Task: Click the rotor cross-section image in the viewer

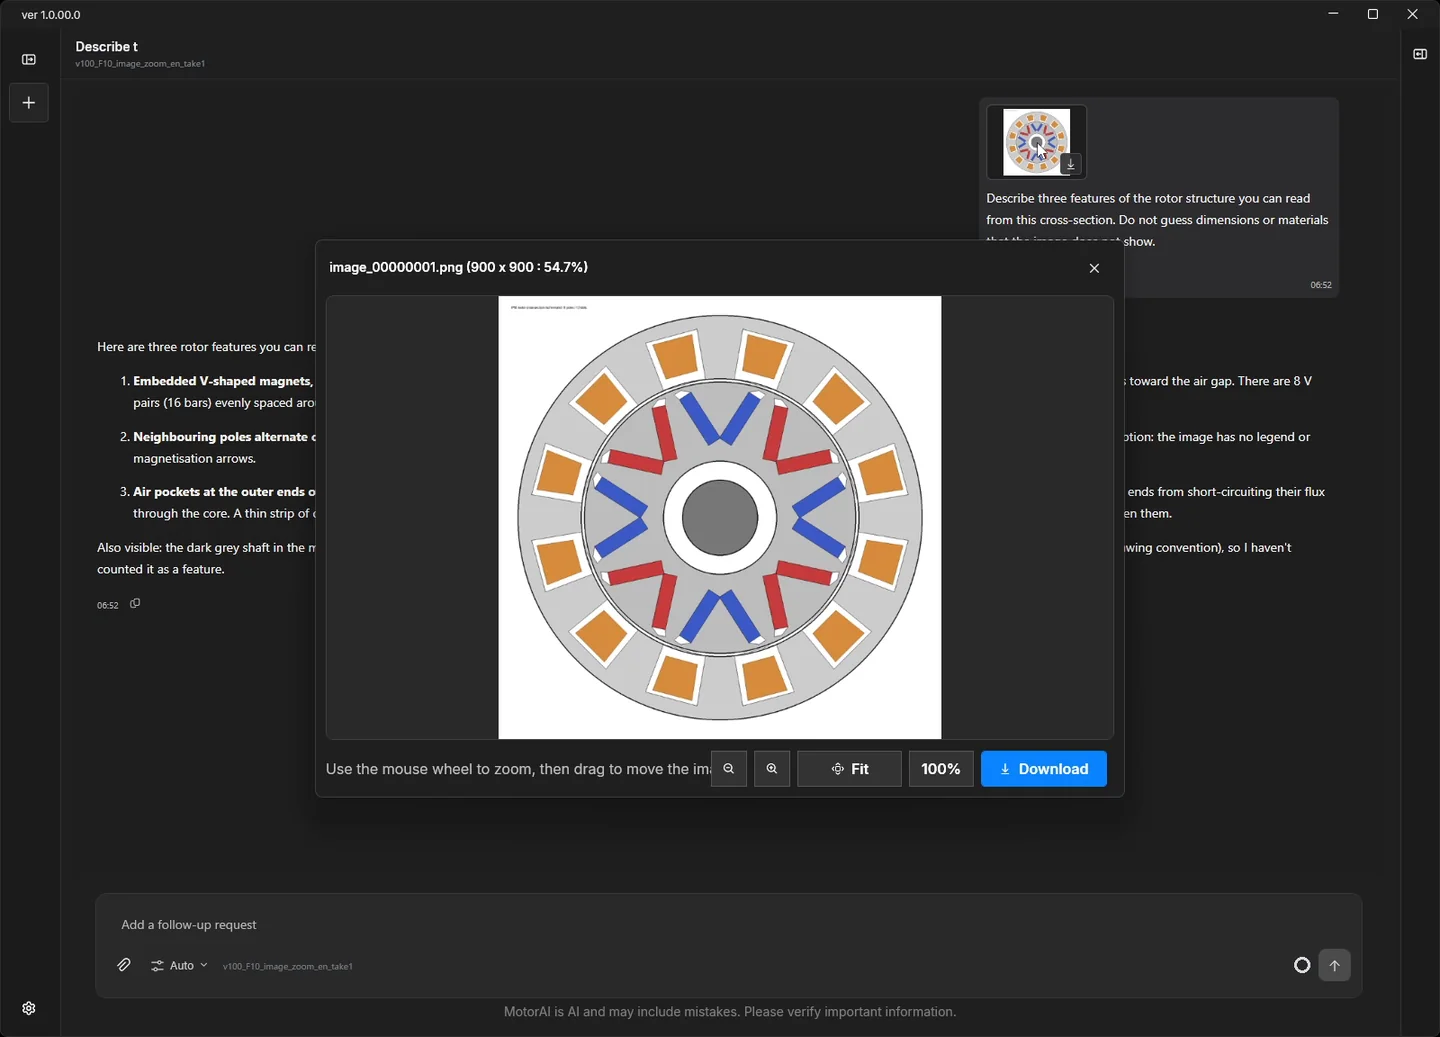Action: 720,517
